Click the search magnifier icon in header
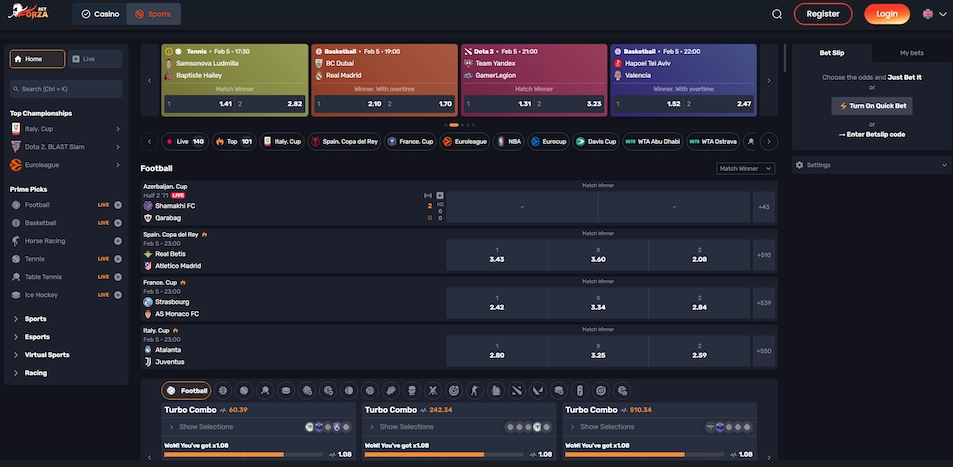This screenshot has width=953, height=467. (777, 14)
